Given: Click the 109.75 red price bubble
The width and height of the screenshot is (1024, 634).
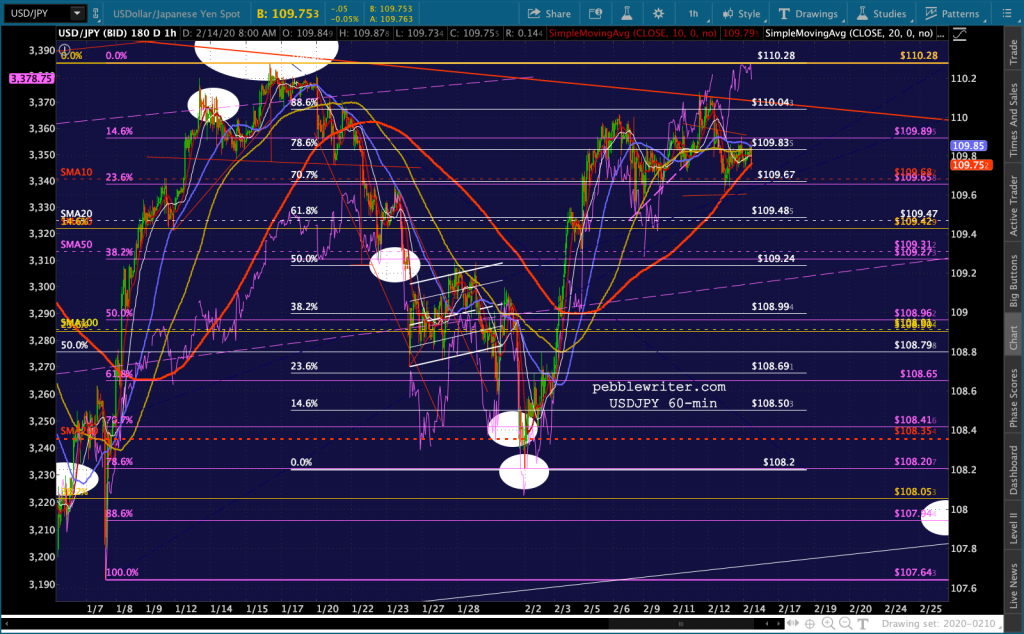Looking at the screenshot, I should (x=971, y=165).
